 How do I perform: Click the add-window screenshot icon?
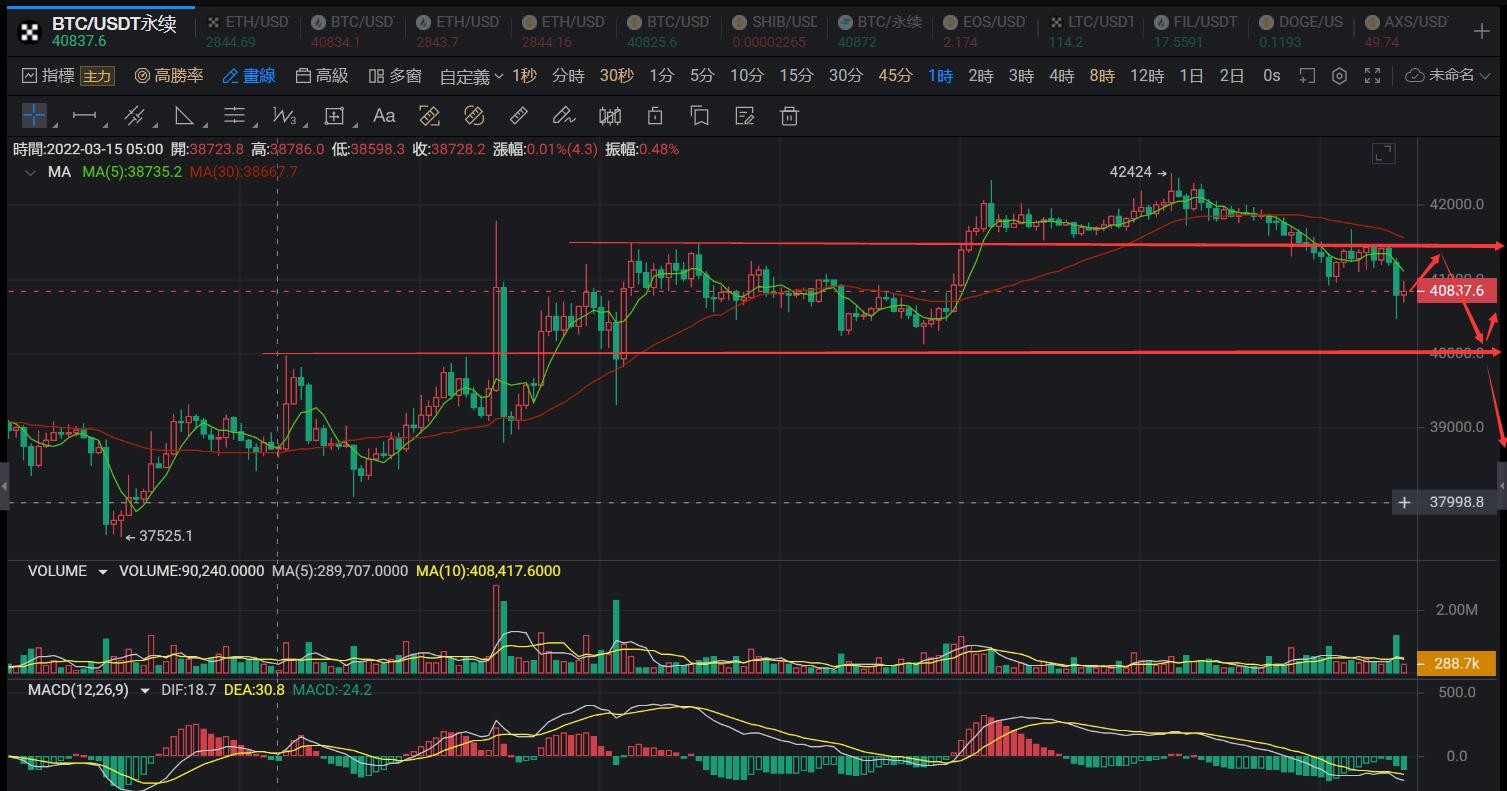click(x=1307, y=76)
